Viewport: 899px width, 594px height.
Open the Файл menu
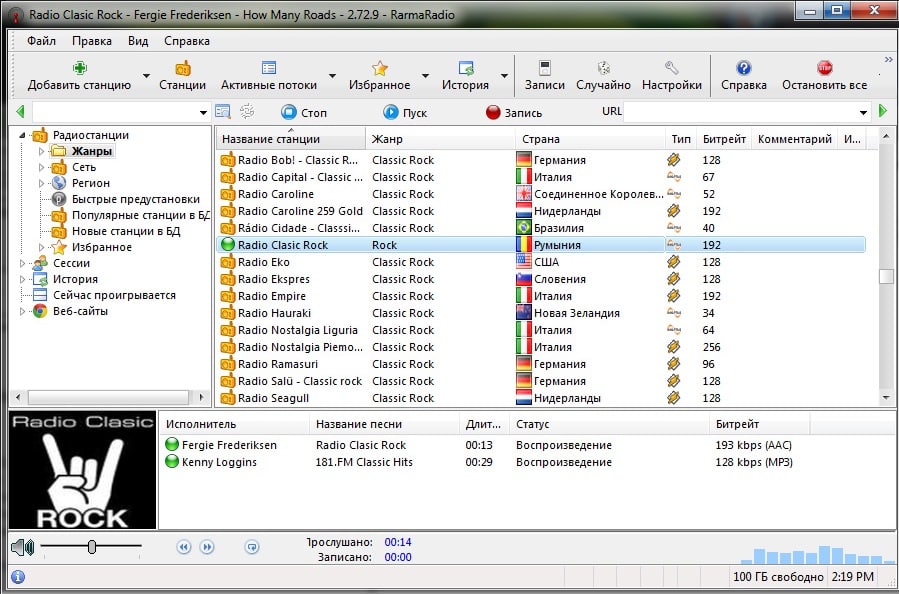pyautogui.click(x=42, y=41)
